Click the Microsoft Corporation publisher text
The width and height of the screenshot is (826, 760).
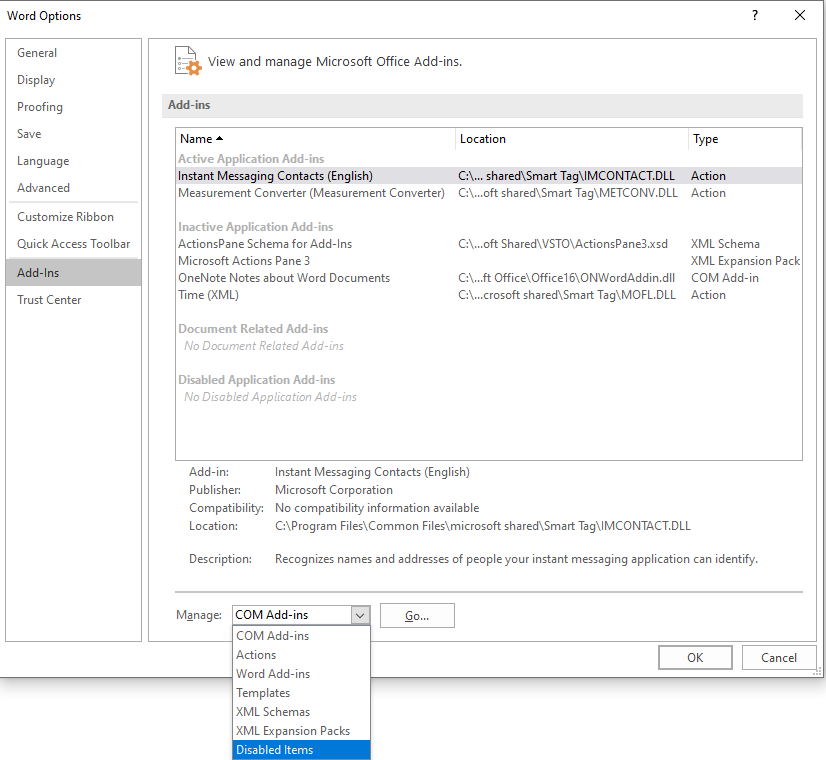(333, 490)
